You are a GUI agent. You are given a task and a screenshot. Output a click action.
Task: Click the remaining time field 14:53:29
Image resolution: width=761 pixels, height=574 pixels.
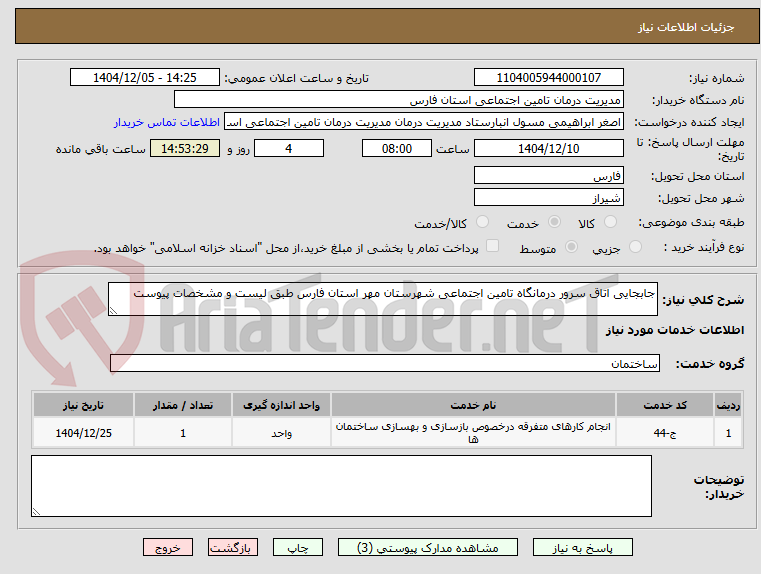click(x=185, y=148)
